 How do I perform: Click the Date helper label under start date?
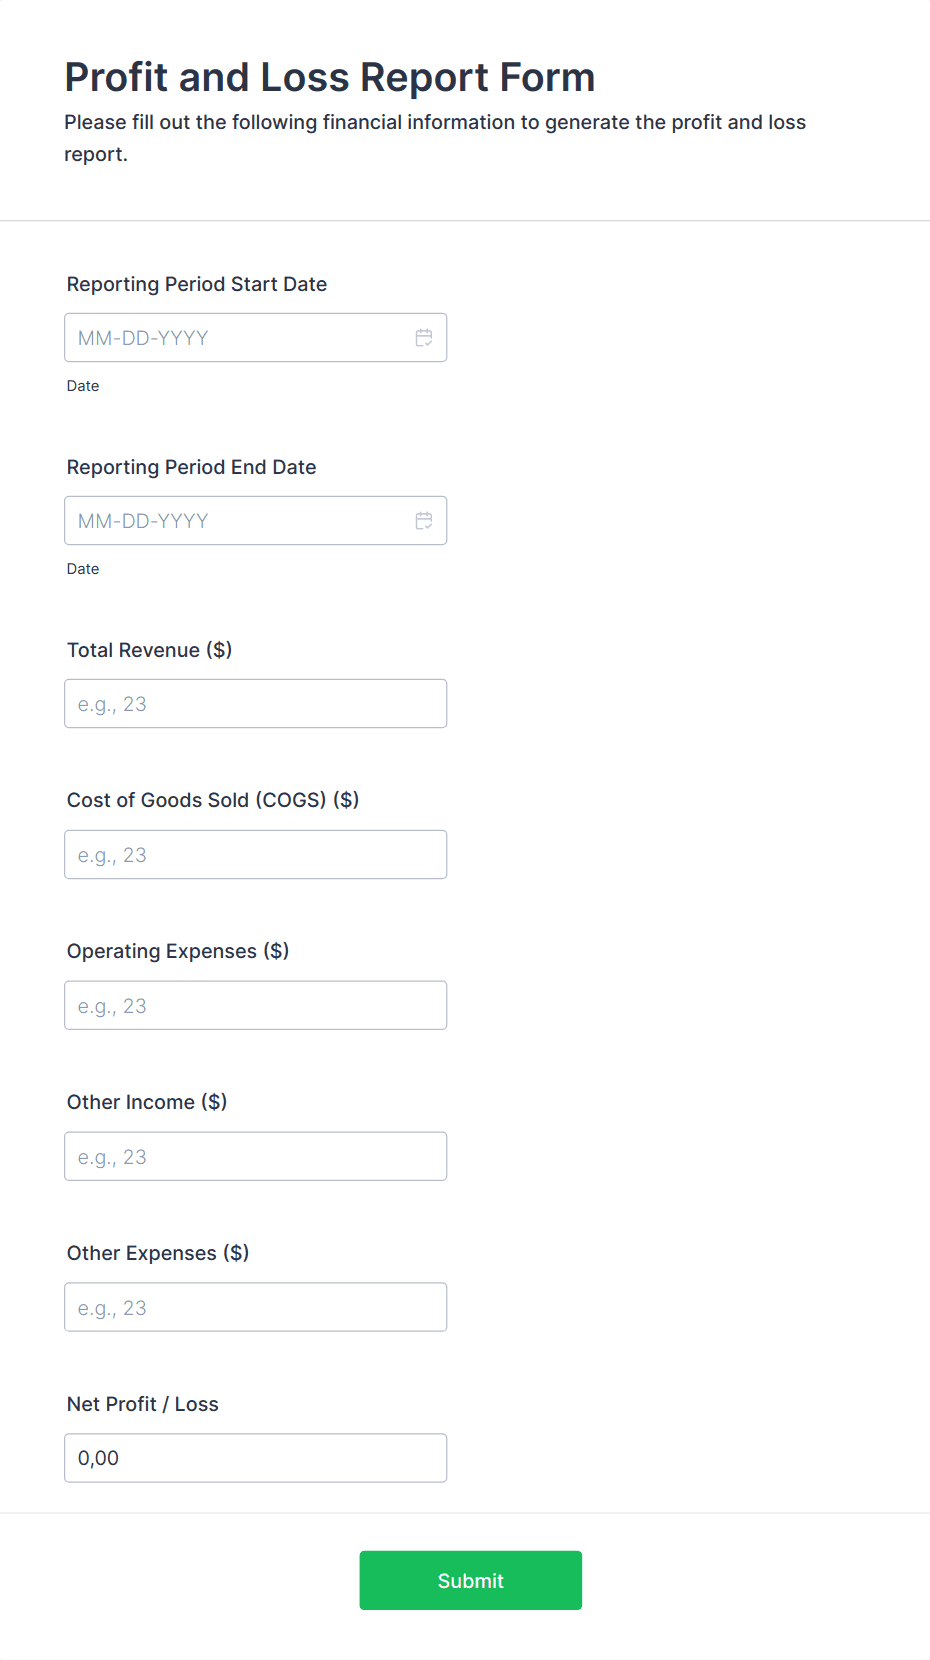click(x=83, y=385)
